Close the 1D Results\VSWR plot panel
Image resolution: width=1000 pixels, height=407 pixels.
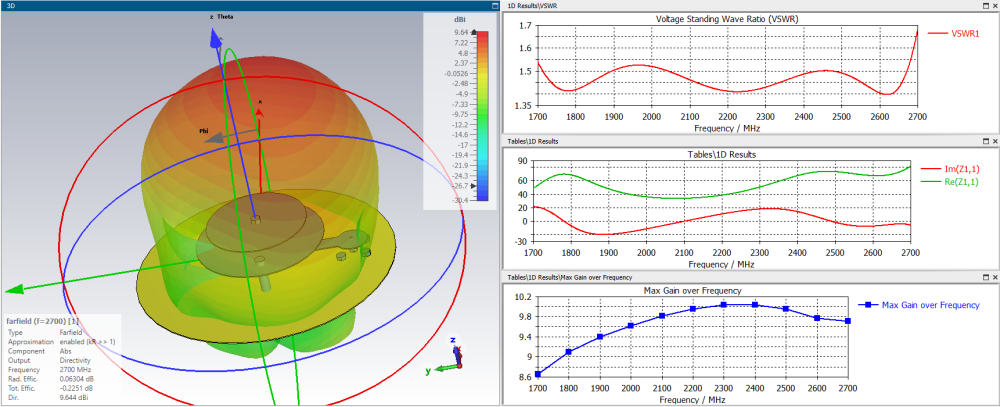[994, 6]
